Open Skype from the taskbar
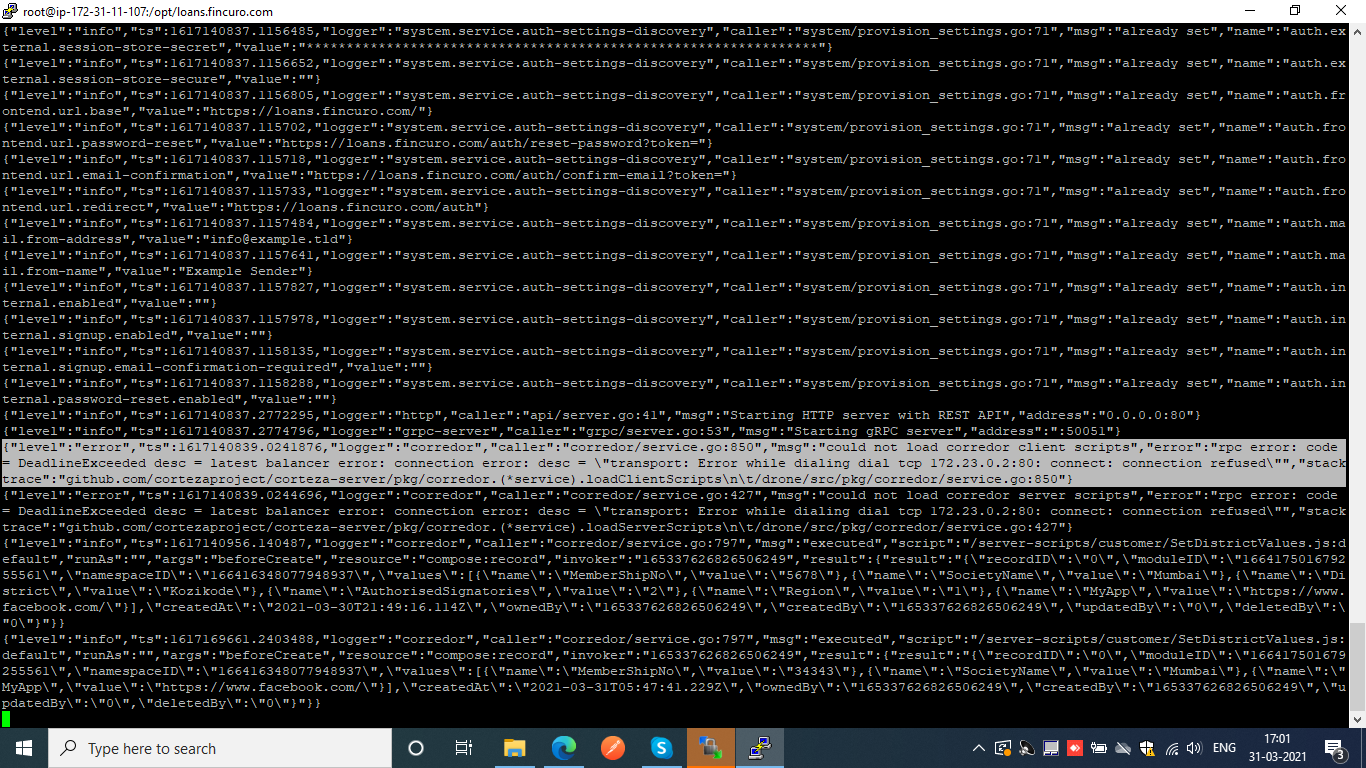Image resolution: width=1366 pixels, height=768 pixels. (x=662, y=748)
